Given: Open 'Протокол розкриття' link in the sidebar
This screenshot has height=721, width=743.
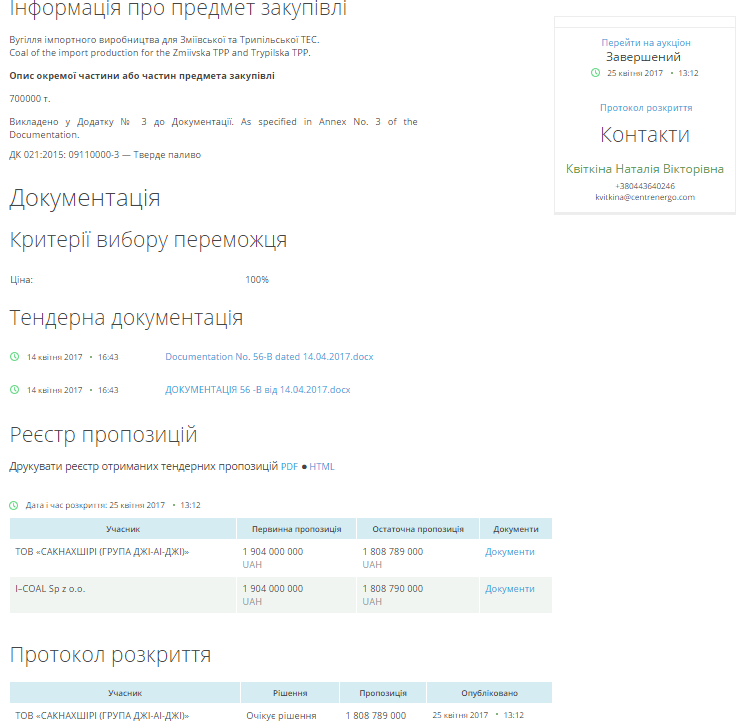Looking at the screenshot, I should (645, 108).
